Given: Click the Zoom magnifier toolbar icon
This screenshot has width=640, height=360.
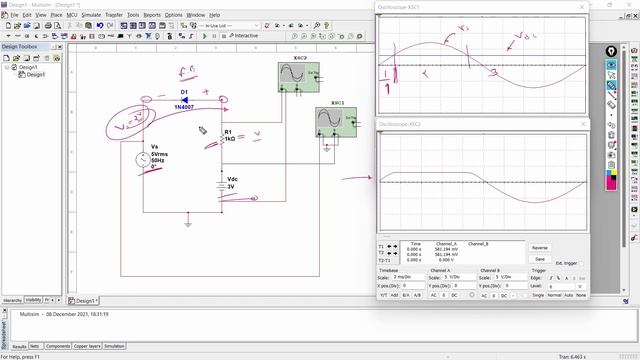Looking at the screenshot, I should point(317,25).
